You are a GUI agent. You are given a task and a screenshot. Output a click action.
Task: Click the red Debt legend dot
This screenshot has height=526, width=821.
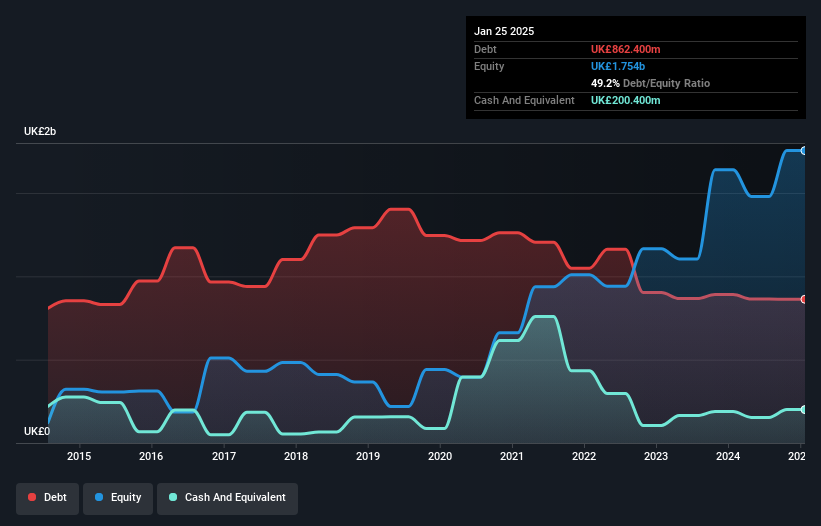[x=32, y=497]
